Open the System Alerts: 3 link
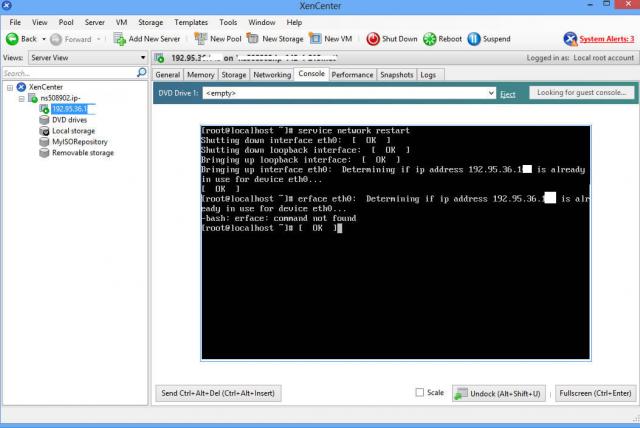The image size is (640, 428). coord(607,39)
